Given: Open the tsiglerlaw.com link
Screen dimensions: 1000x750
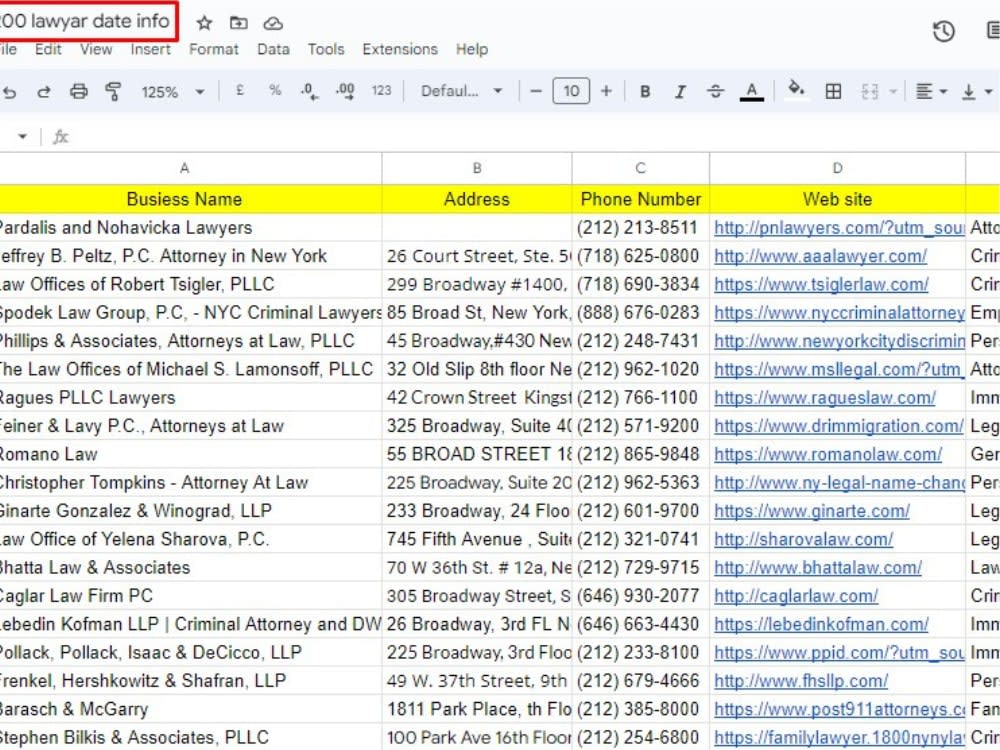Looking at the screenshot, I should click(821, 284).
